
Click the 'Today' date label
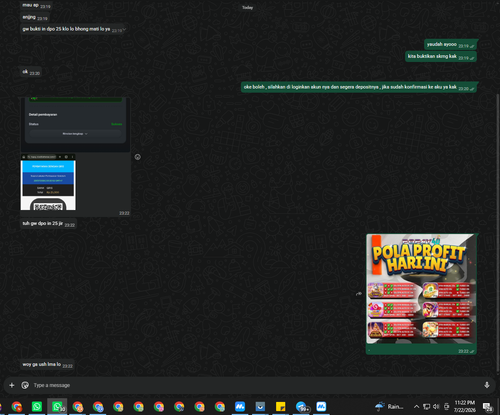(x=247, y=7)
